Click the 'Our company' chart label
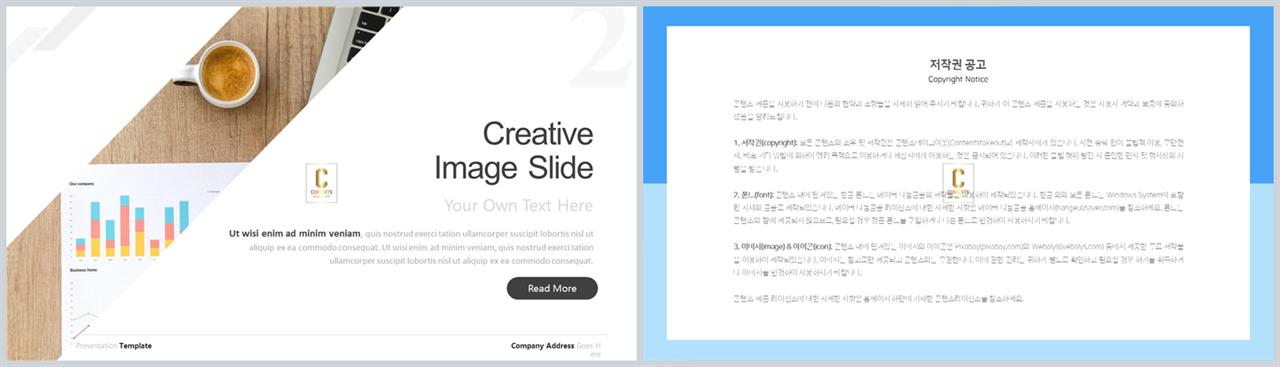This screenshot has width=1280, height=367. 81,184
